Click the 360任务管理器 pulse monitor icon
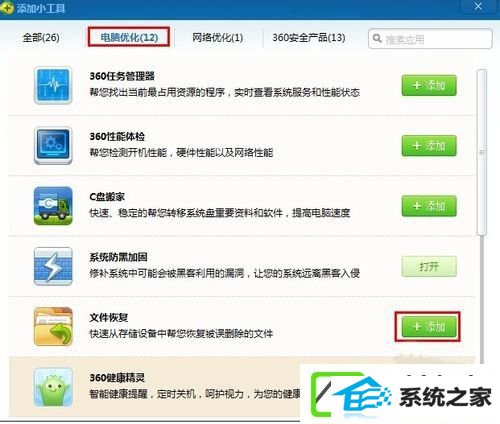The width and height of the screenshot is (500, 424). point(53,85)
